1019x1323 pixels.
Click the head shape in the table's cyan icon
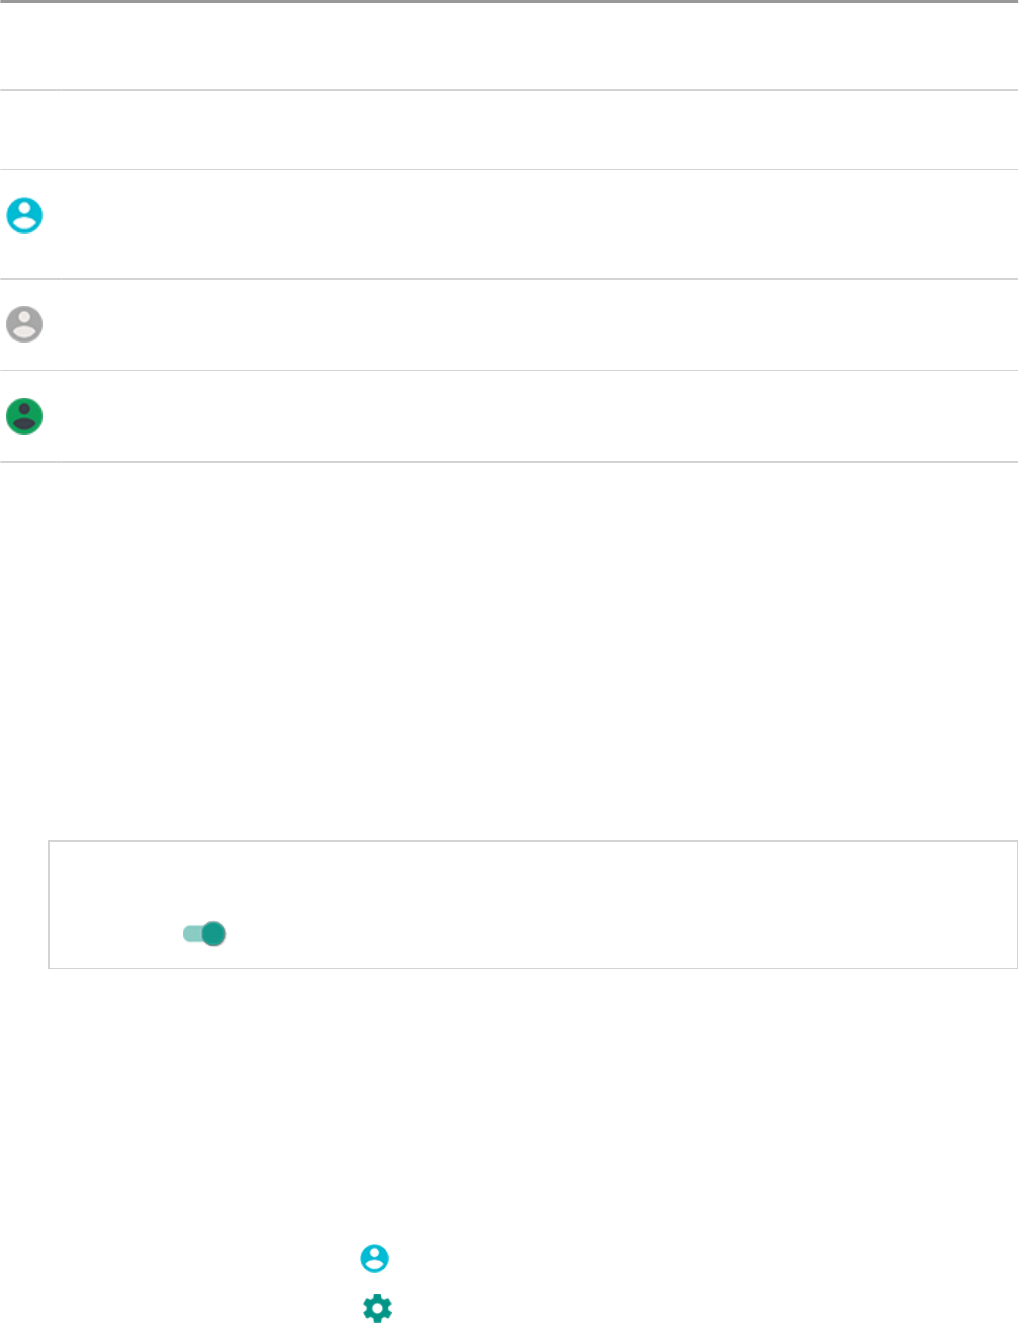click(x=25, y=209)
